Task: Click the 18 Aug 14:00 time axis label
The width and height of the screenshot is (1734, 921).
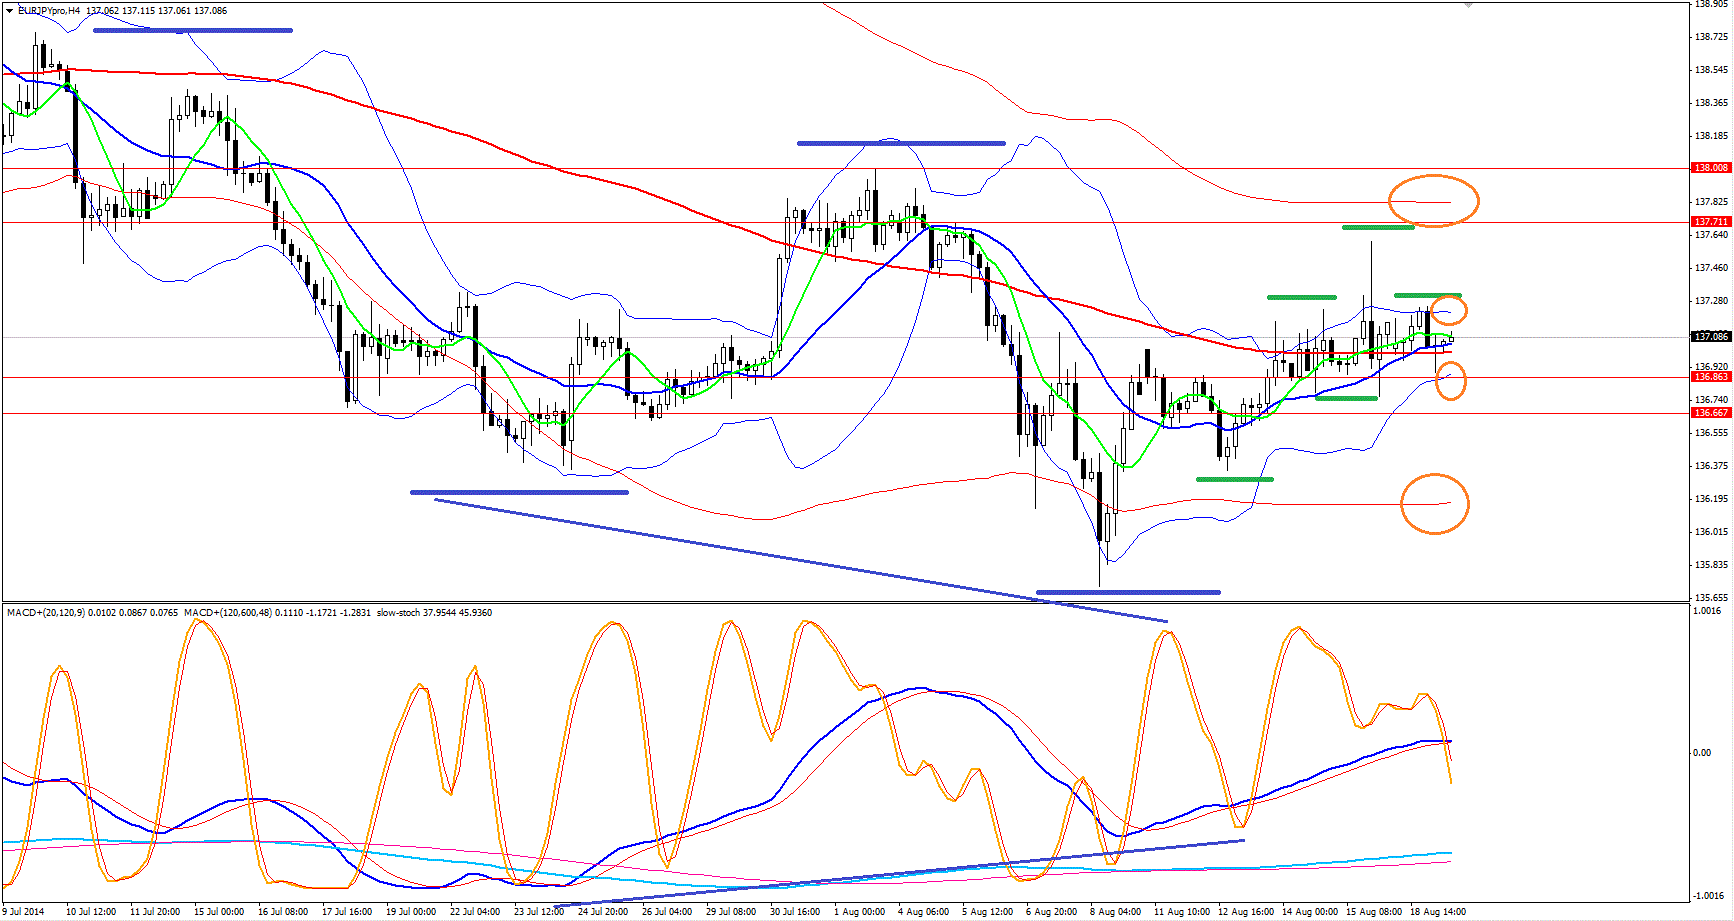Action: tap(1437, 912)
